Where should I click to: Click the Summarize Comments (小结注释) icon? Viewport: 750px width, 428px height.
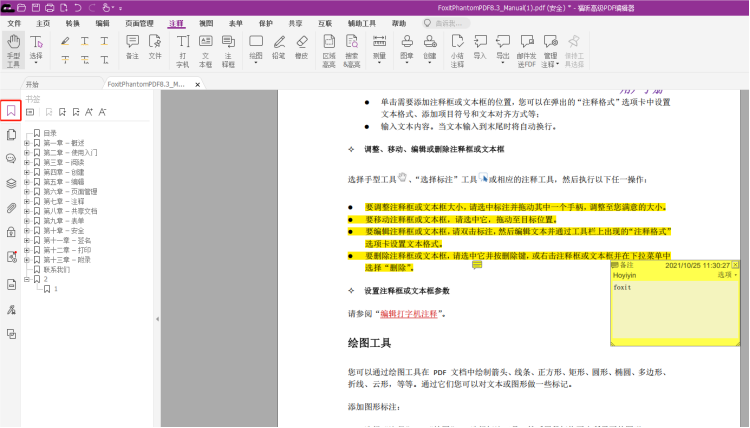tap(457, 51)
